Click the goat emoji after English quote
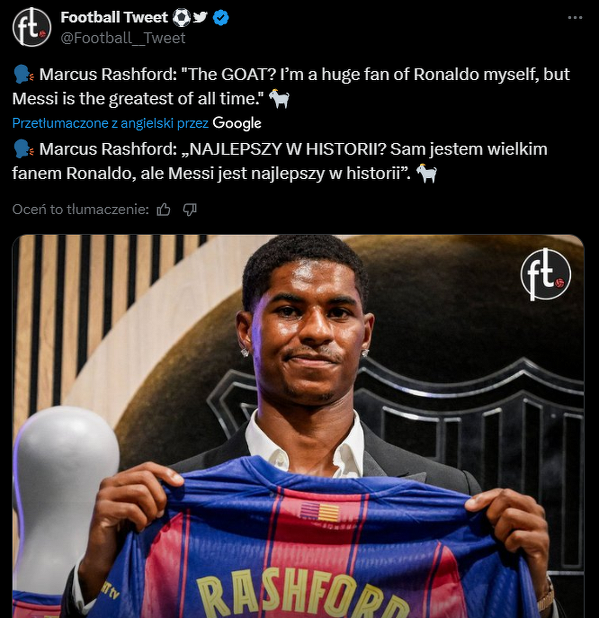The image size is (599, 618). tap(279, 98)
